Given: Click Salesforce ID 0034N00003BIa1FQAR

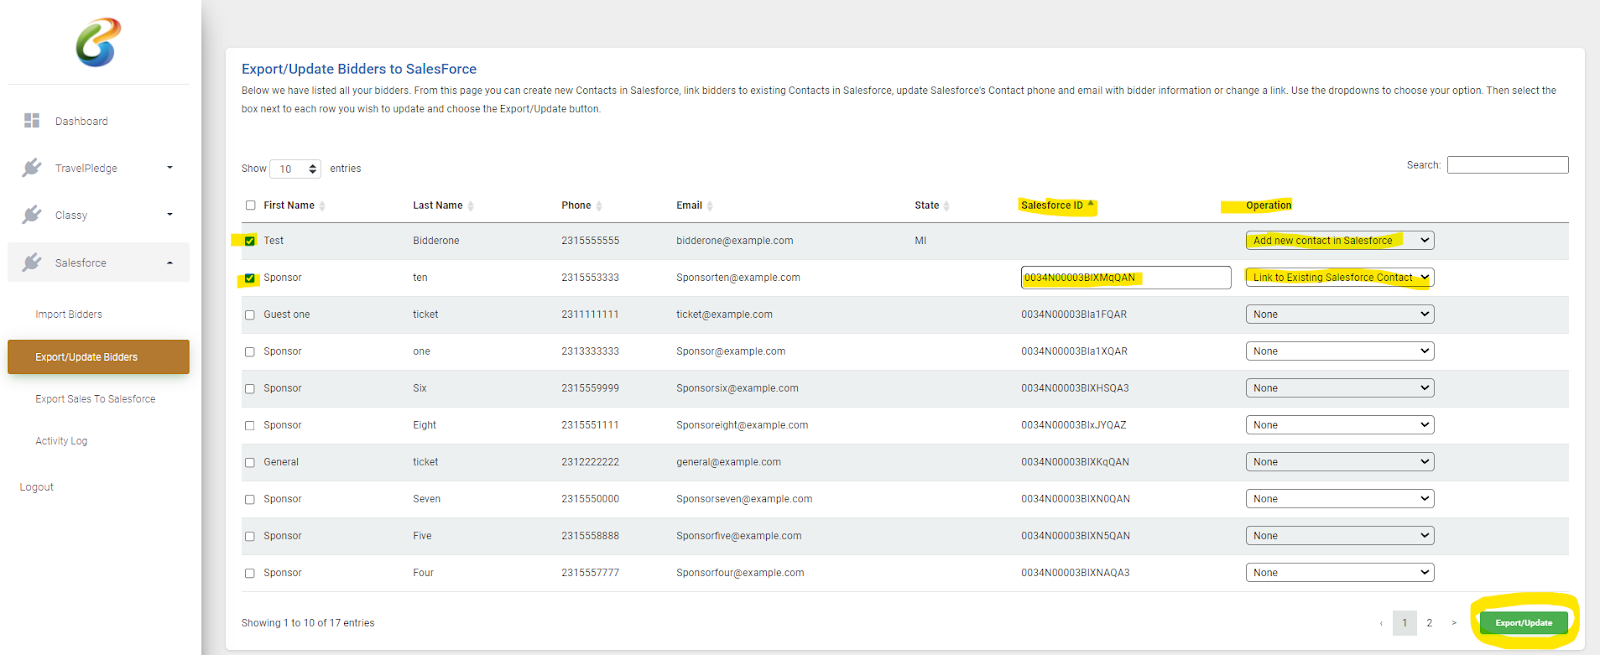Looking at the screenshot, I should coord(1074,315).
